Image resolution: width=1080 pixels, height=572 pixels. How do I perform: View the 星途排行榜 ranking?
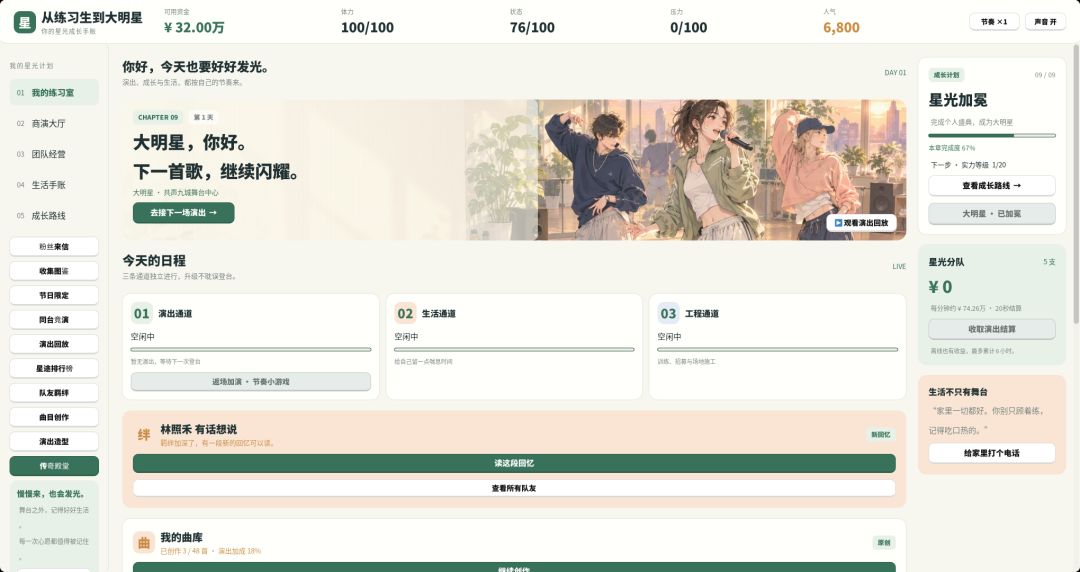54,369
